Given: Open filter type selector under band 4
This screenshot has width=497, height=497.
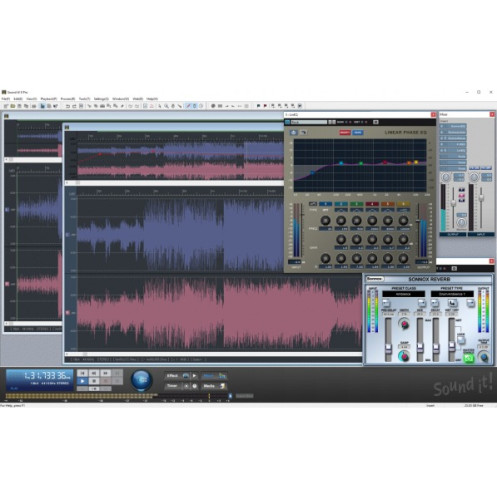Looking at the screenshot, I should pos(372,210).
